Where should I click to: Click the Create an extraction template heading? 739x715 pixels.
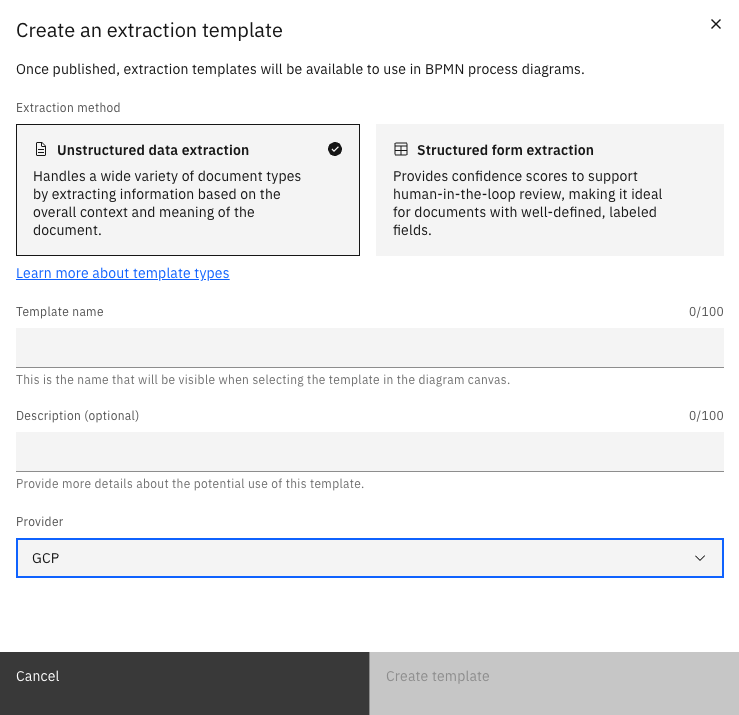click(x=149, y=31)
